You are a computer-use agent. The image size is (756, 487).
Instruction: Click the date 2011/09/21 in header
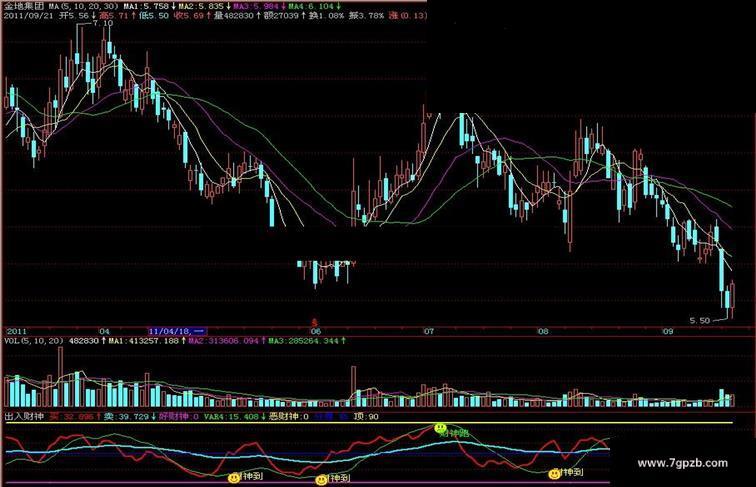[28, 16]
